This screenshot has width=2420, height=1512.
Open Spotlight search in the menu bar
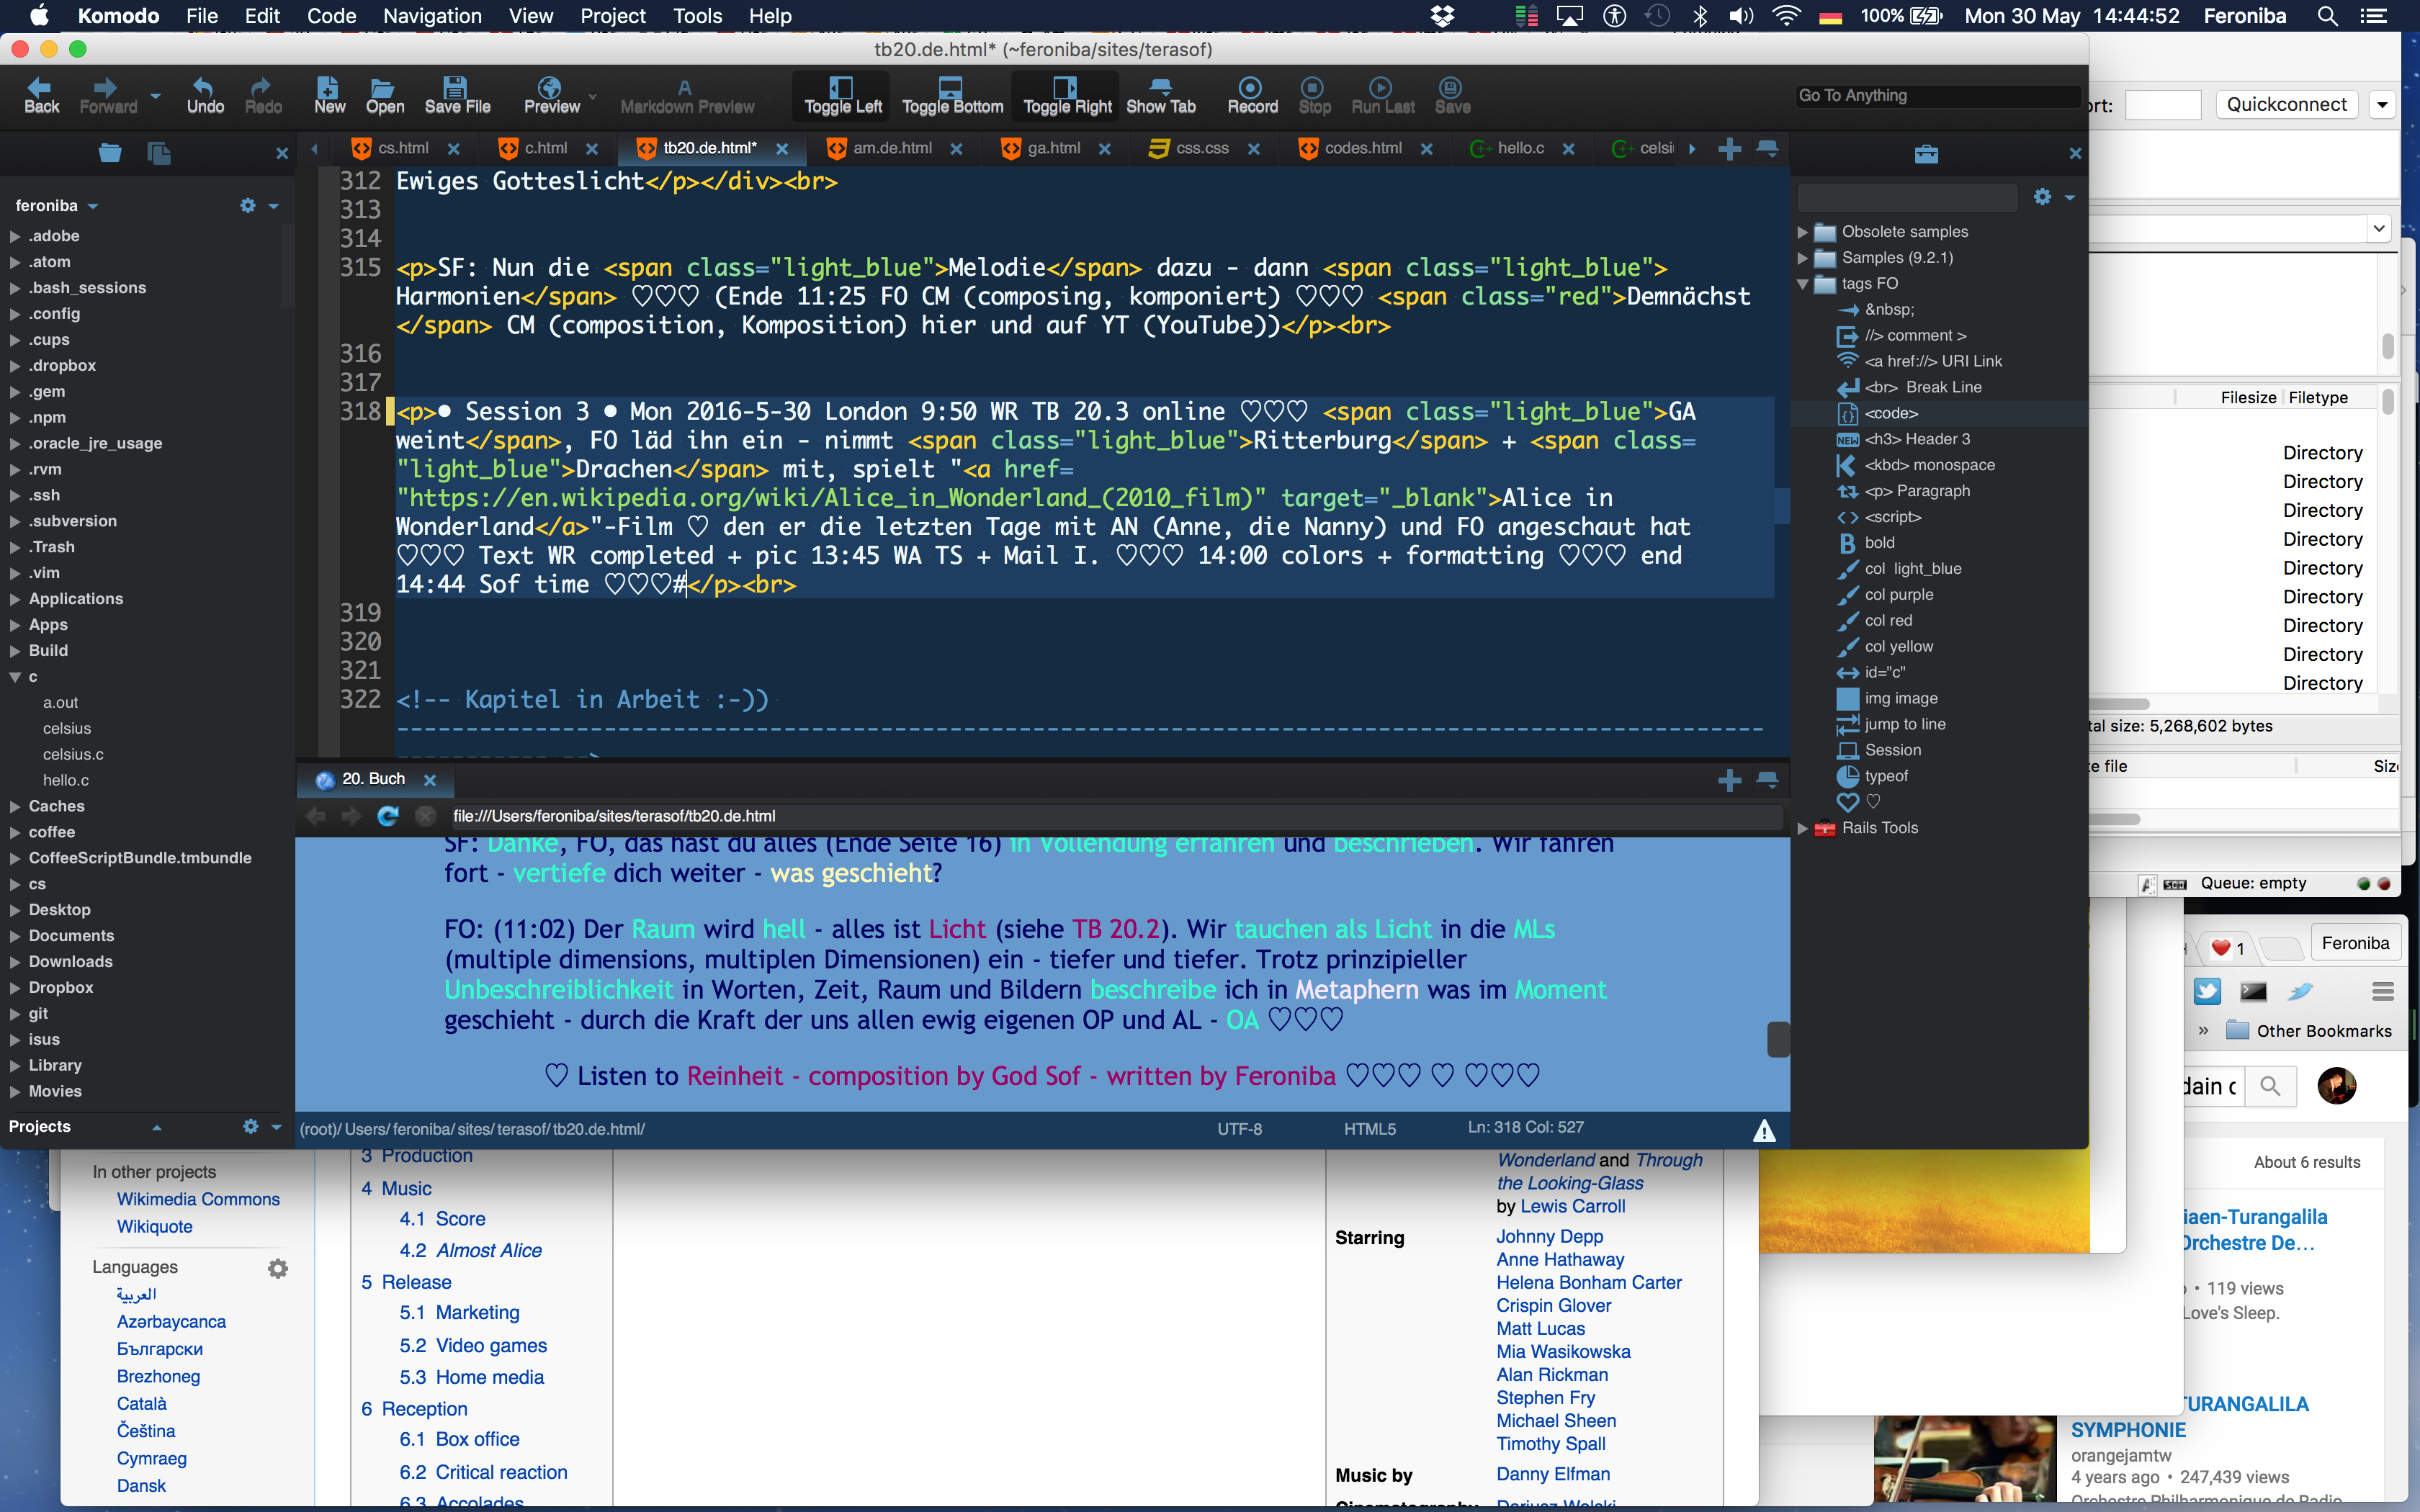click(x=2327, y=16)
